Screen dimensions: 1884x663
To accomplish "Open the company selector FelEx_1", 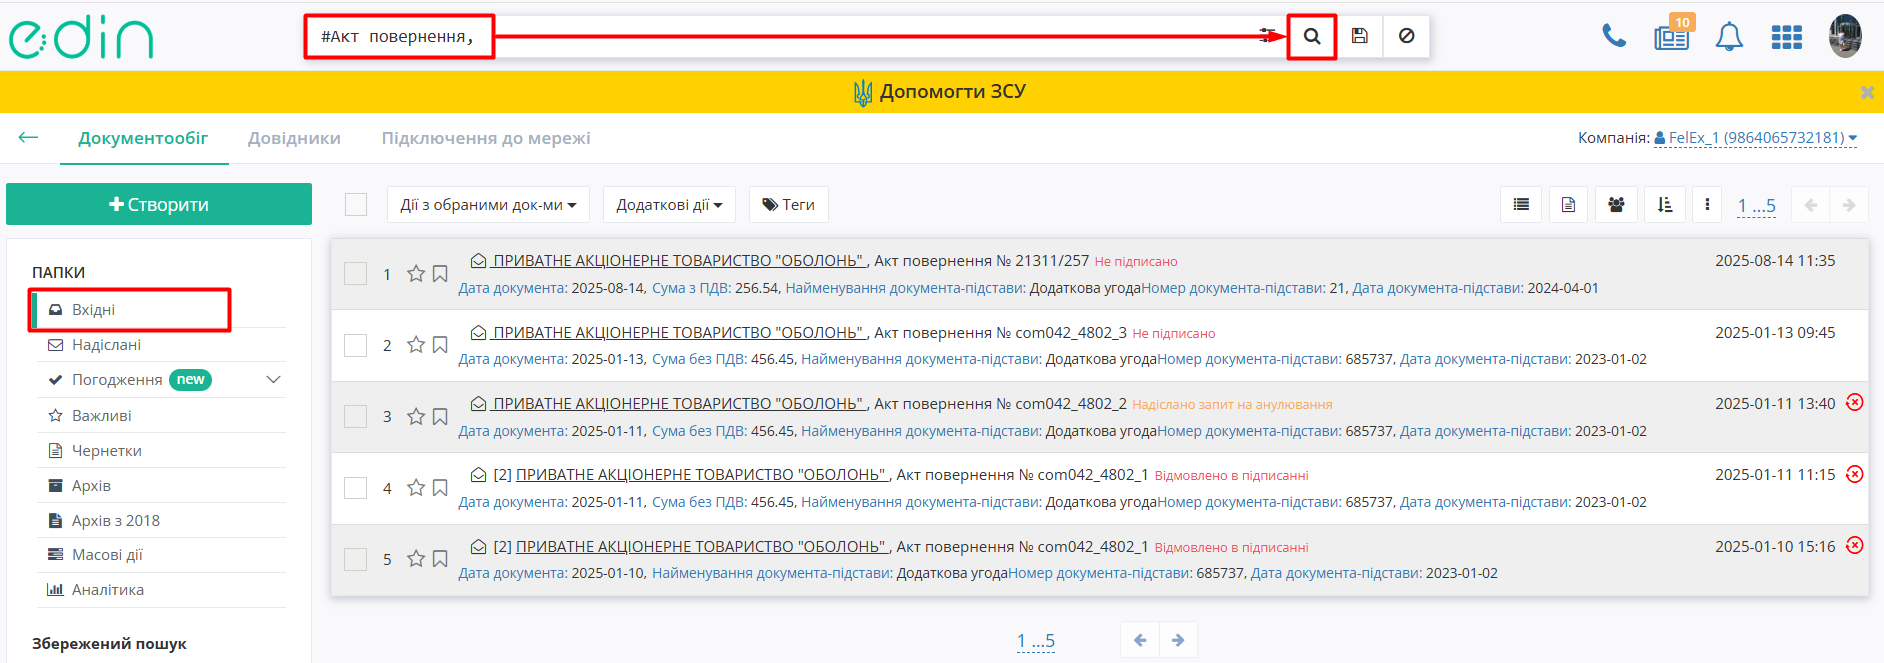I will pyautogui.click(x=1755, y=138).
